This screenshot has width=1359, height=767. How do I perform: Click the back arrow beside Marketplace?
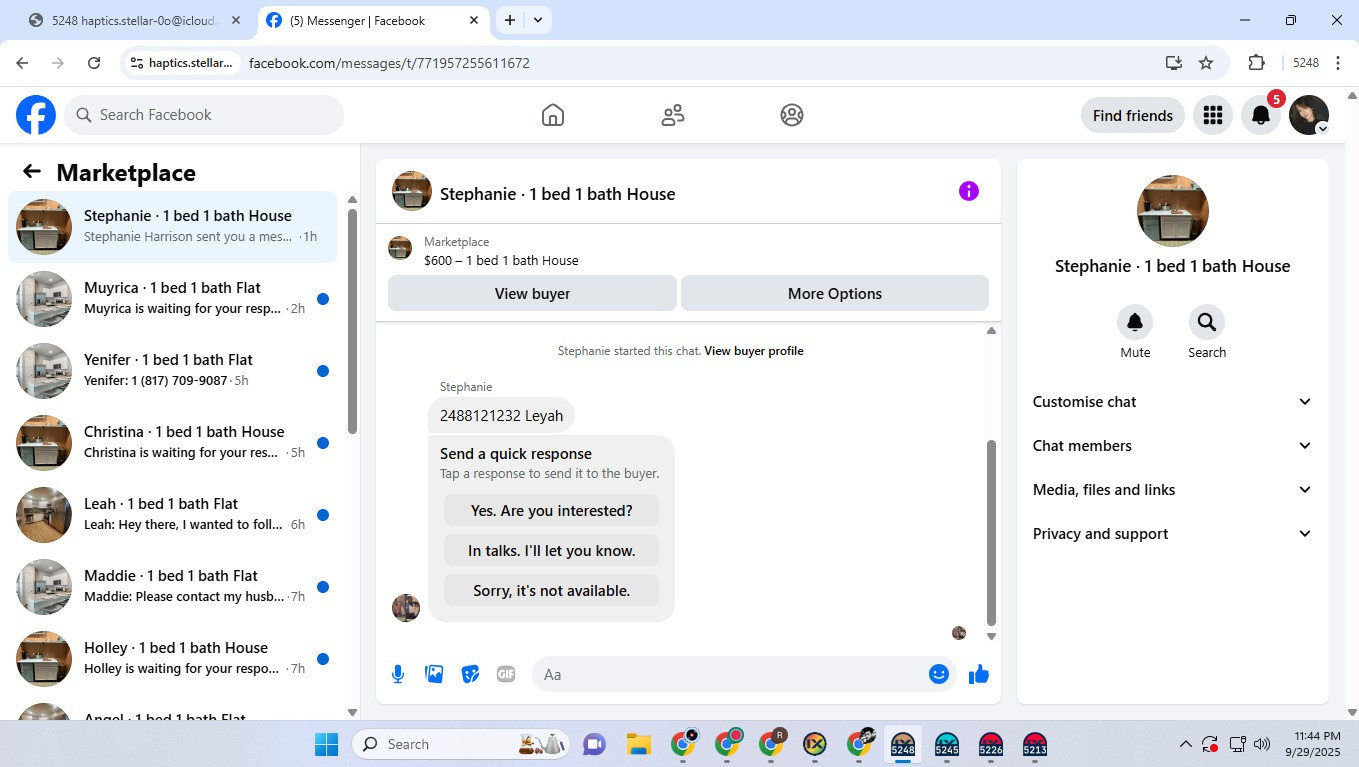coord(32,172)
